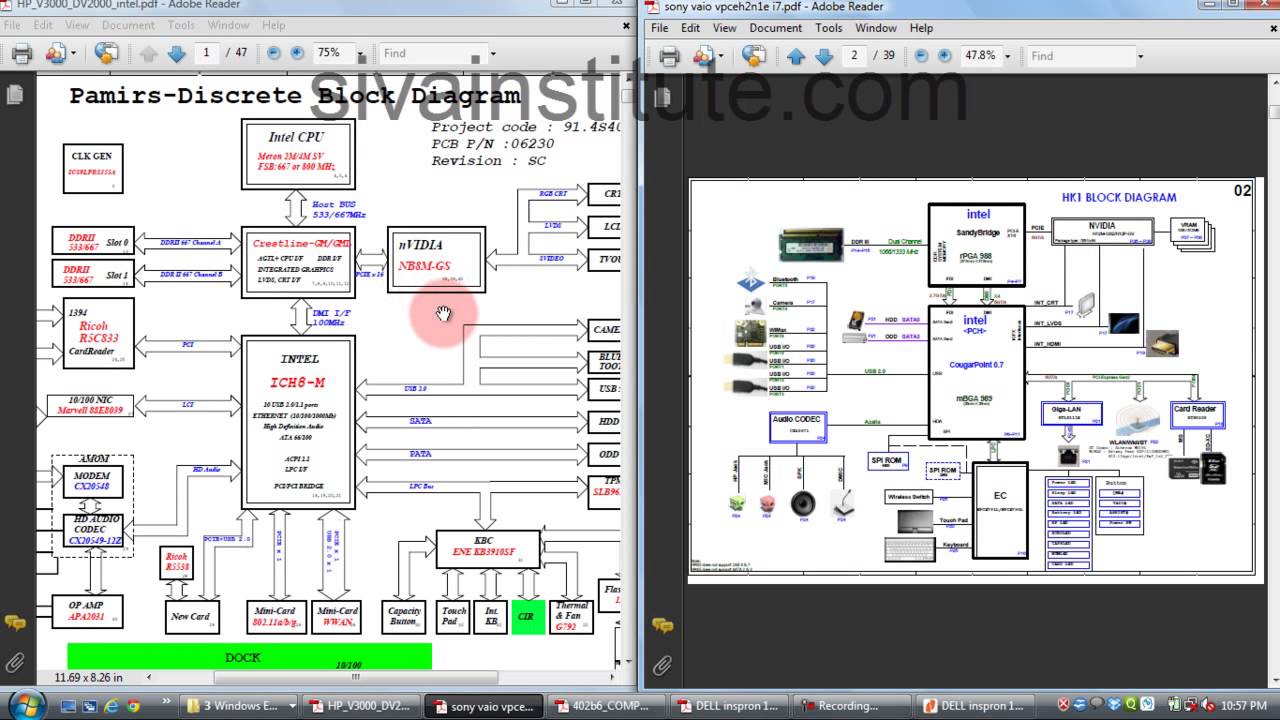
Task: Open the Tools menu in the Sony Vaio window
Action: click(x=829, y=28)
